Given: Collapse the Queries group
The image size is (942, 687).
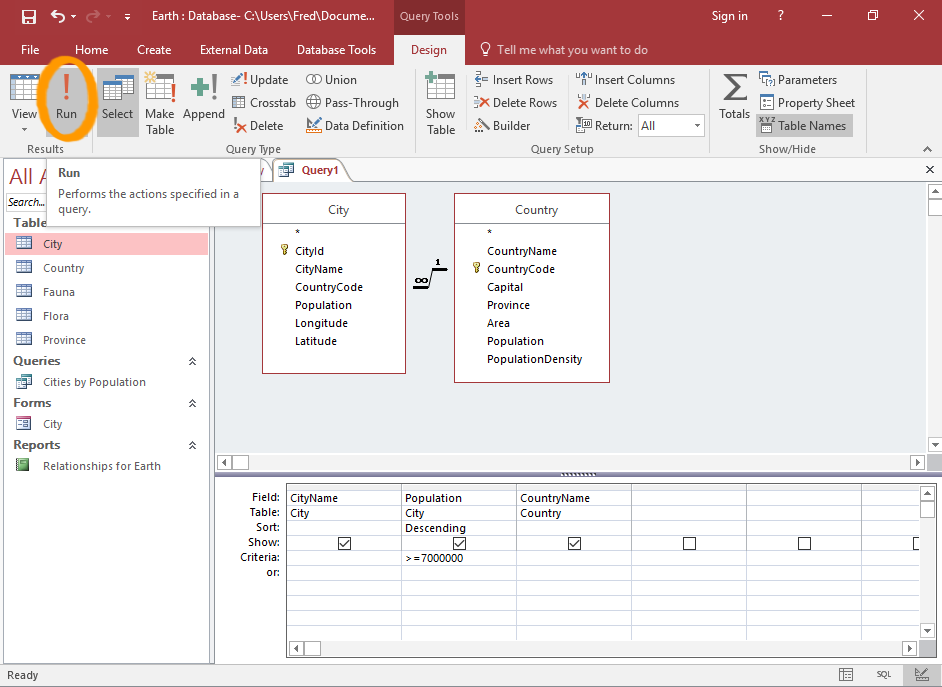Looking at the screenshot, I should (x=192, y=362).
